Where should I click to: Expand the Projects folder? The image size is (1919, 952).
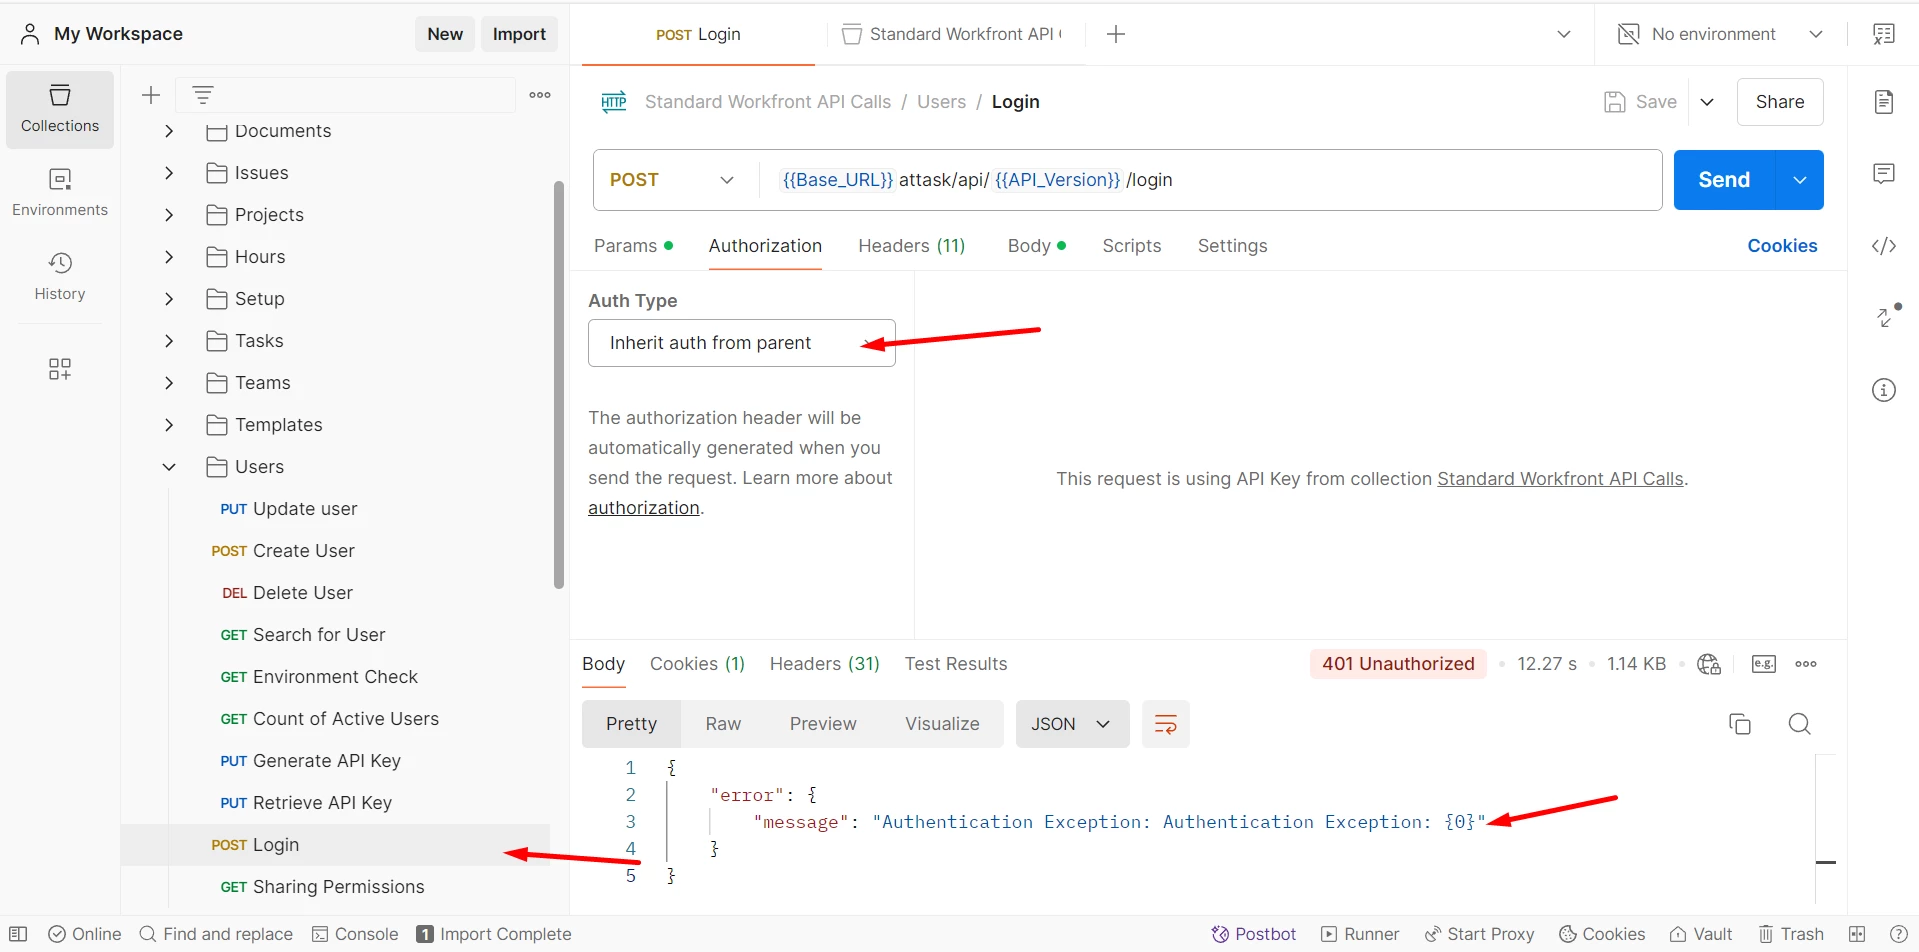point(169,215)
